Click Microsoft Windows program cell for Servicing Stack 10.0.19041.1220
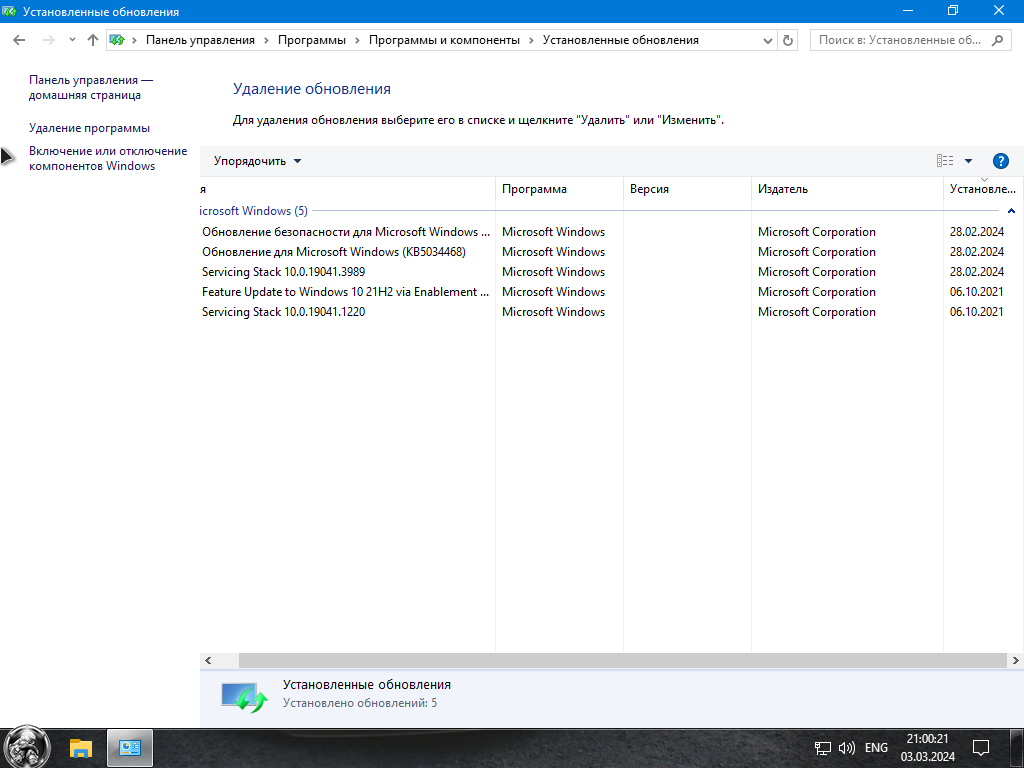 click(553, 312)
